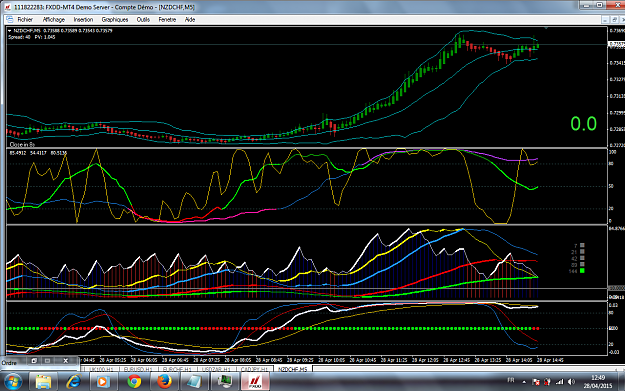Minimize the inner chart window
The width and height of the screenshot is (625, 391).
[605, 20]
